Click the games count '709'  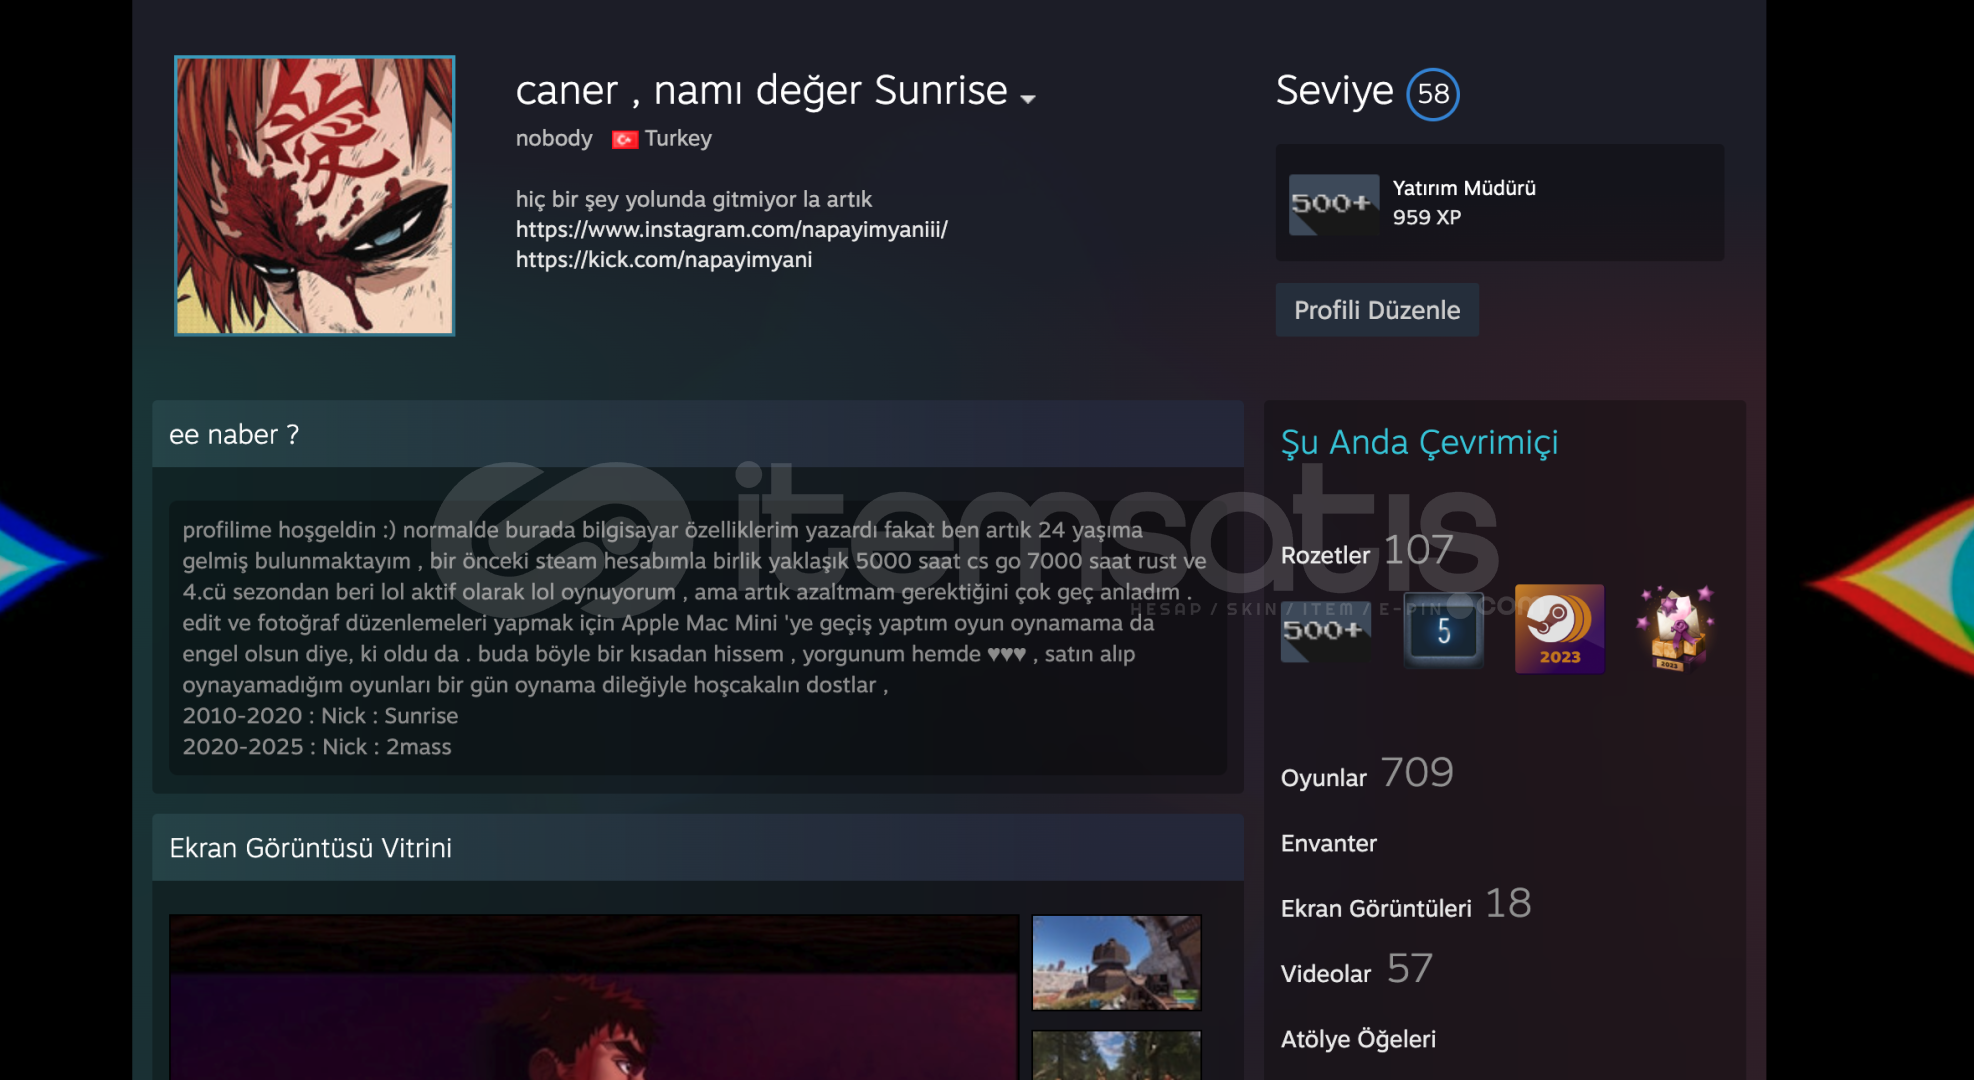point(1417,772)
